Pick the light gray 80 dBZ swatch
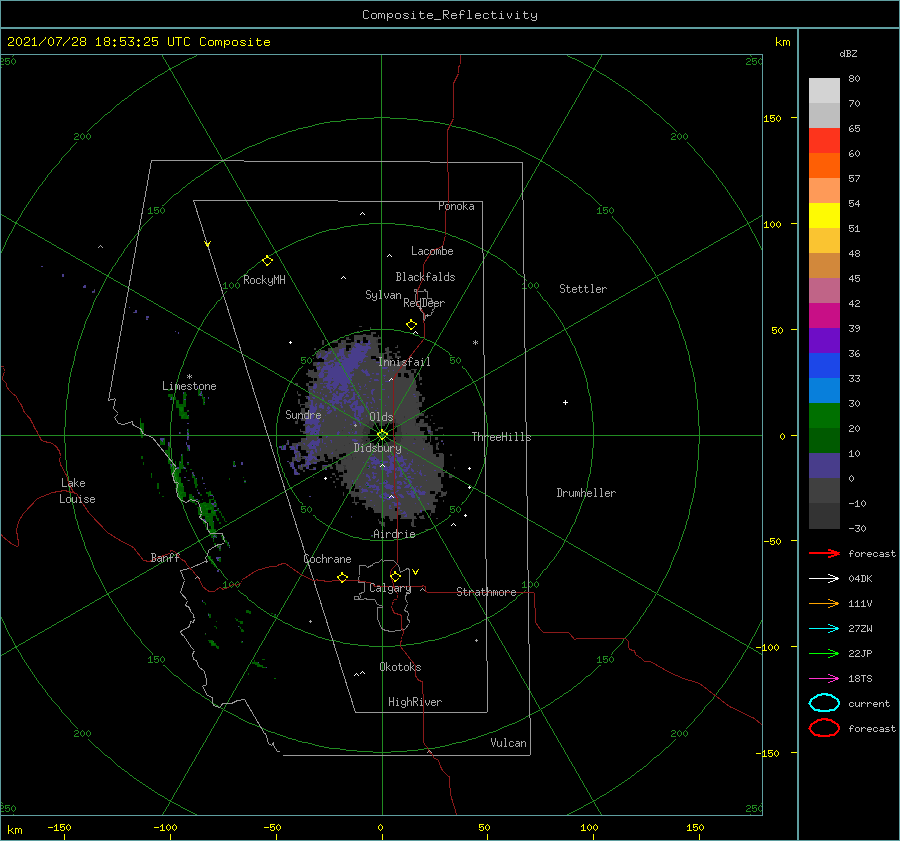The height and width of the screenshot is (841, 900). (824, 91)
